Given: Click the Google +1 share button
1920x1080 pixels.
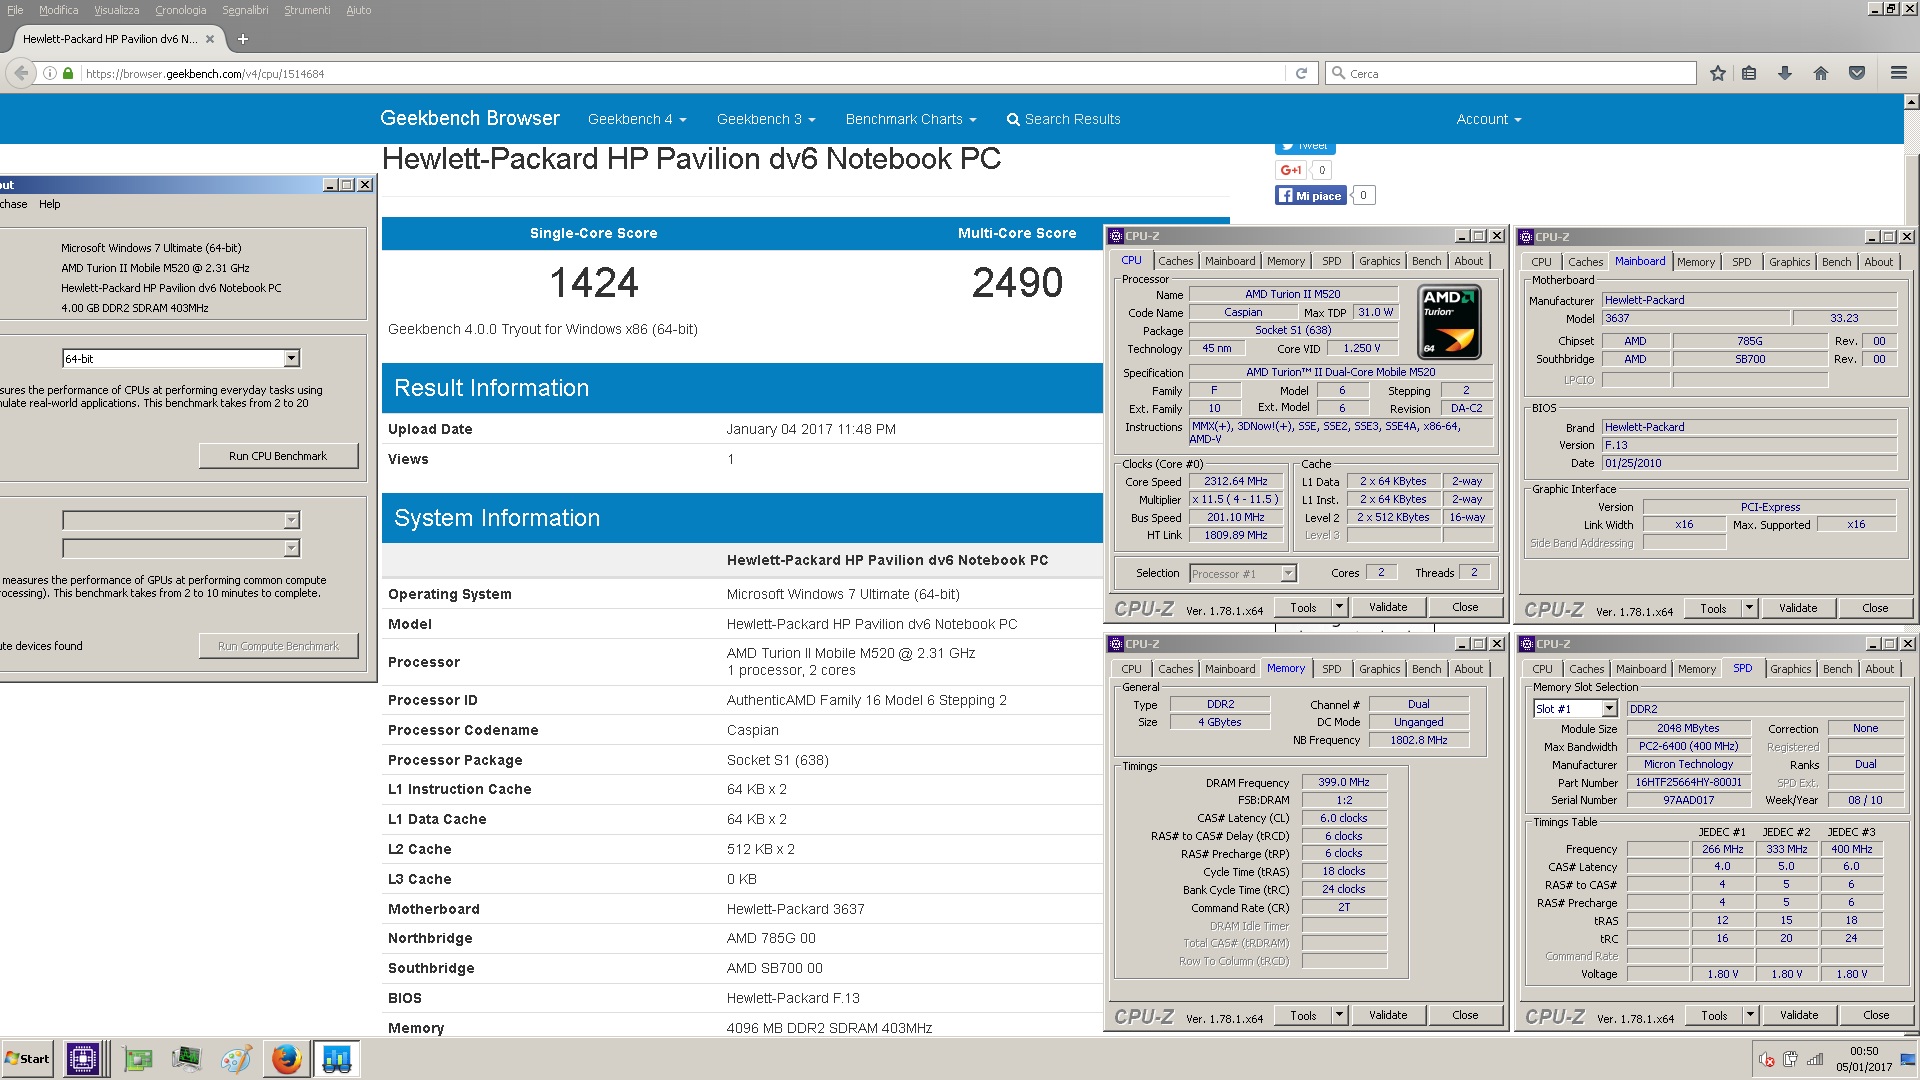Looking at the screenshot, I should 1291,170.
